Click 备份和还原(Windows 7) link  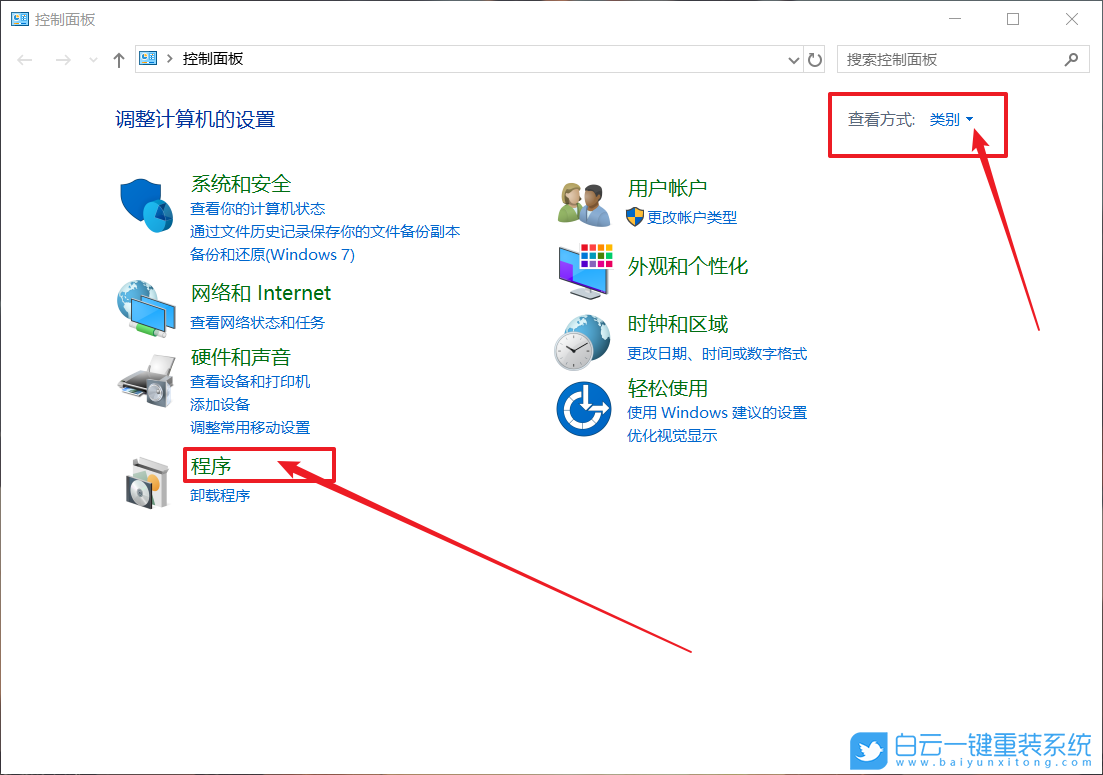(x=272, y=254)
